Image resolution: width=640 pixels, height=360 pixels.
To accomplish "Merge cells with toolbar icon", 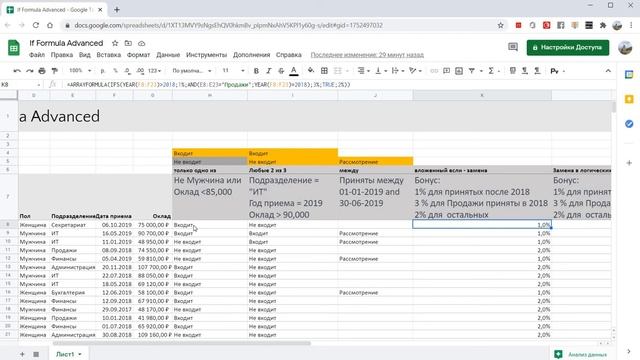I will 338,71.
